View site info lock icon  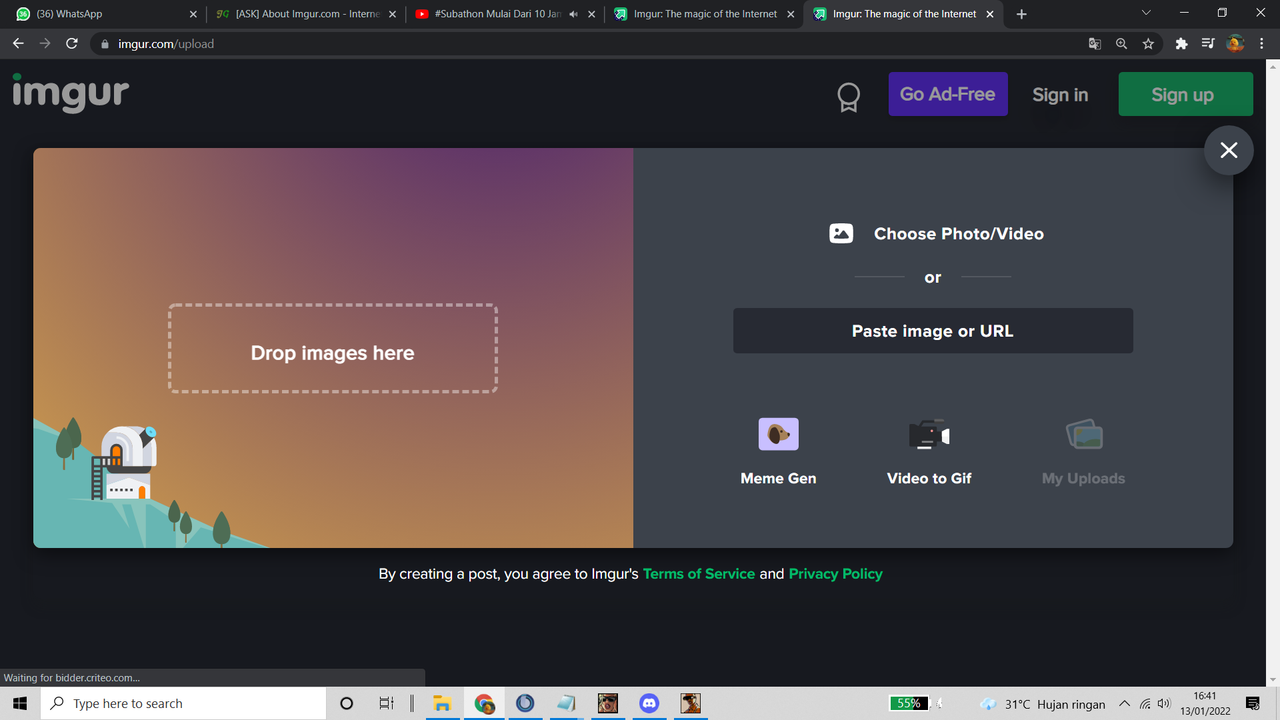coord(105,44)
